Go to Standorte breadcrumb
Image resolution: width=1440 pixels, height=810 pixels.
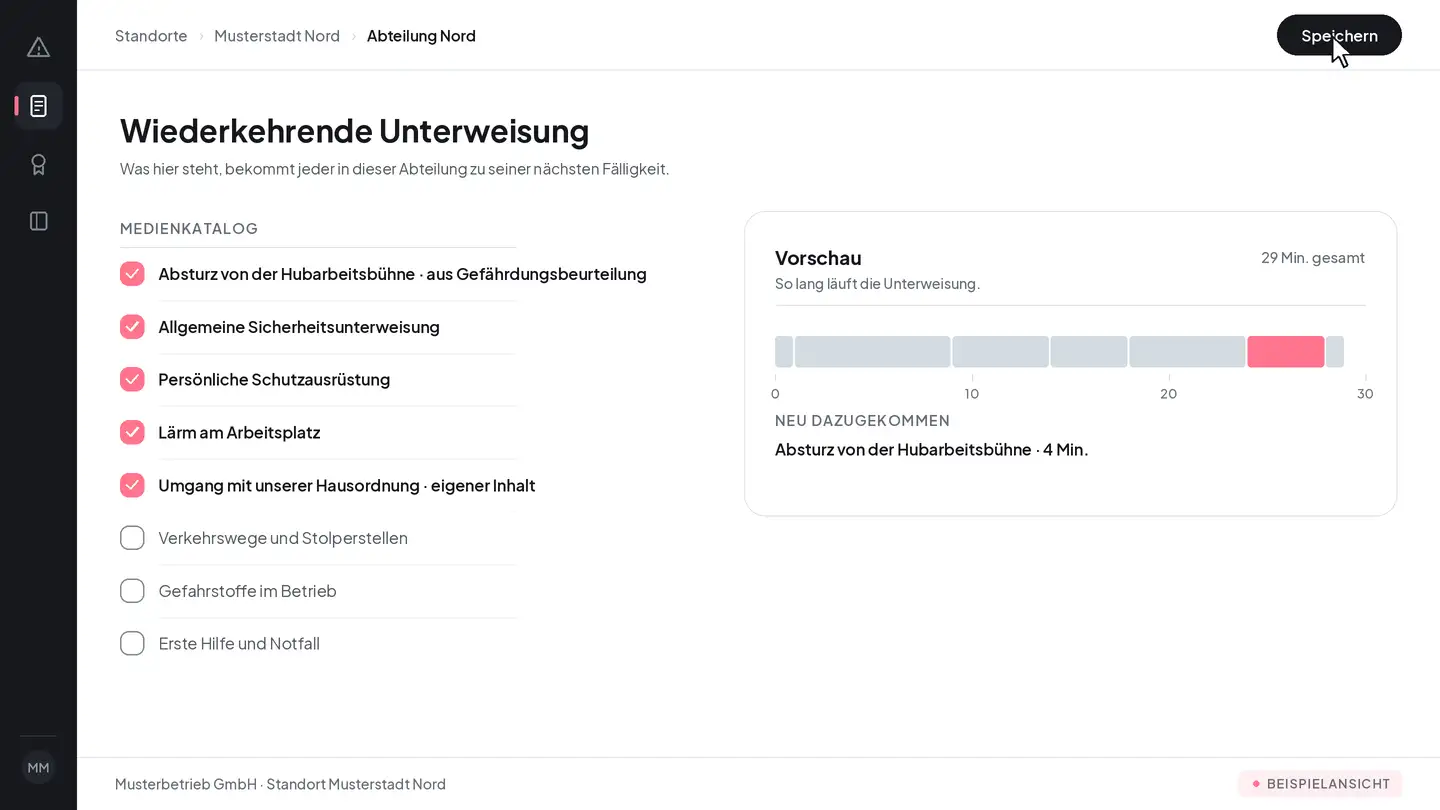point(151,36)
